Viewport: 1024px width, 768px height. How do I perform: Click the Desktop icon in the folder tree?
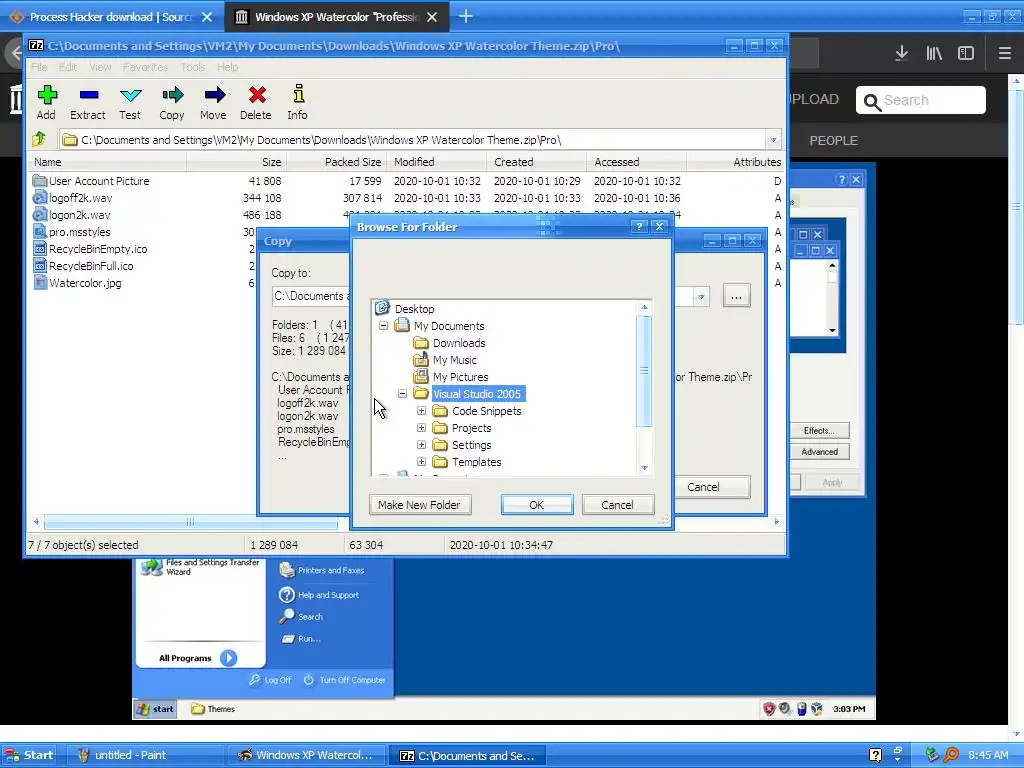(x=383, y=308)
